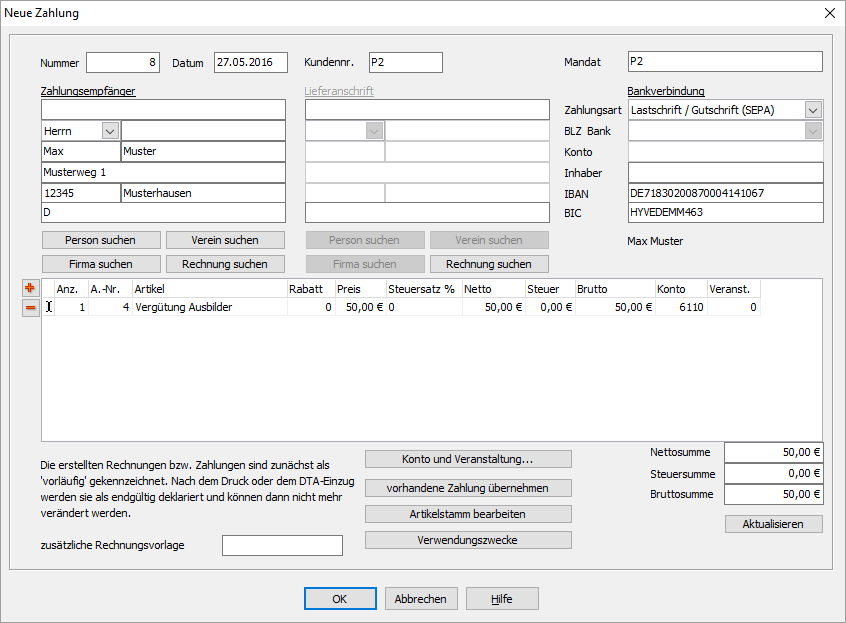
Task: Click the Konto column header in table
Action: (681, 289)
